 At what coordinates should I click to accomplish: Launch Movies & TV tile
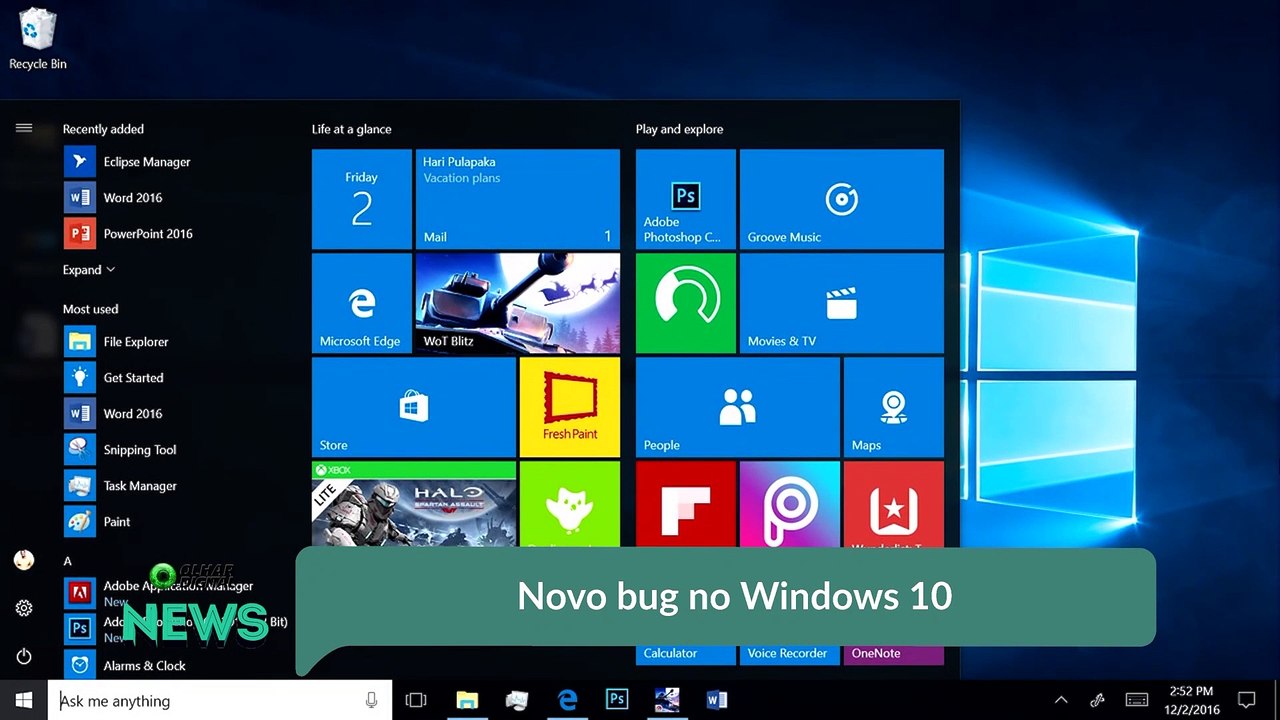click(x=842, y=303)
